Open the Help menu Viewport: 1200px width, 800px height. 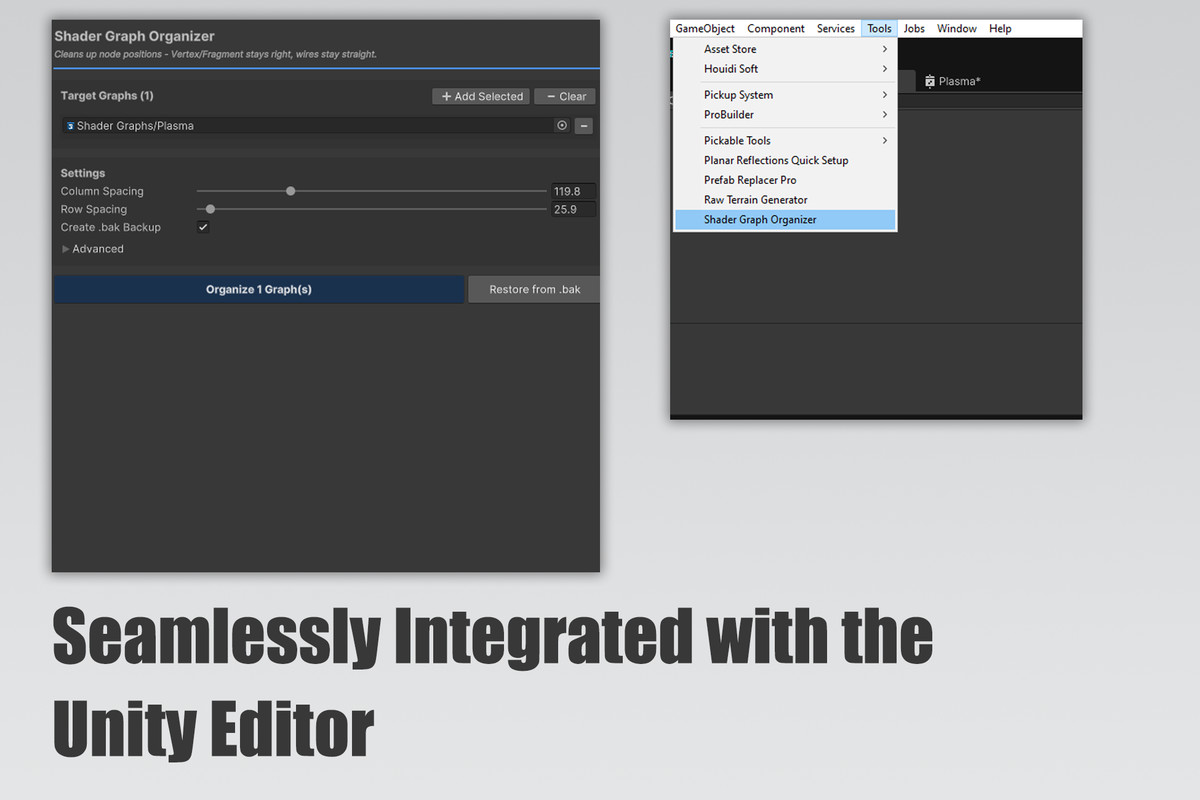coord(1000,29)
